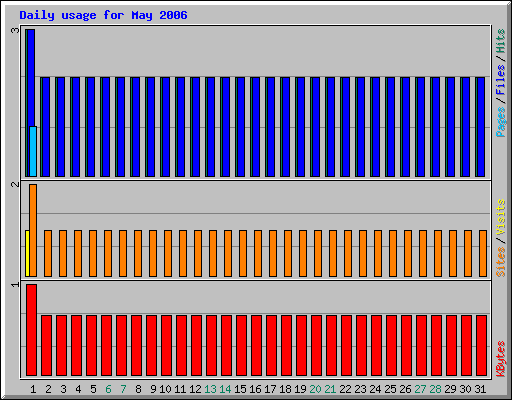The image size is (512, 400).
Task: Click day label "8" on the x-axis
Action: pos(138,389)
